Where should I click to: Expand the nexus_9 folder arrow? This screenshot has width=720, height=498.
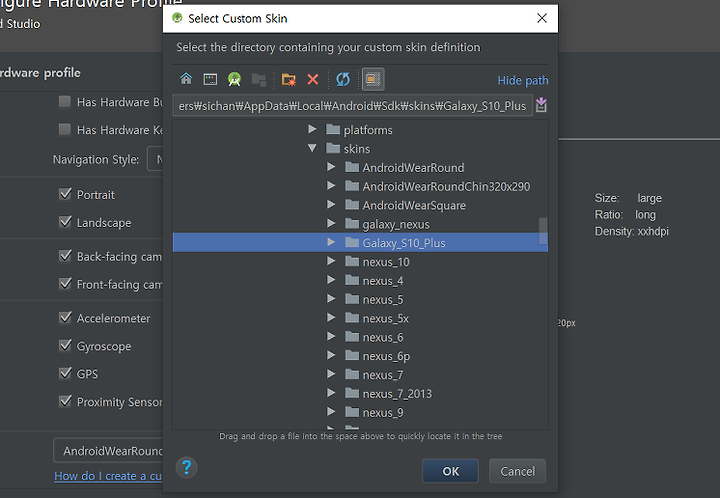[331, 412]
